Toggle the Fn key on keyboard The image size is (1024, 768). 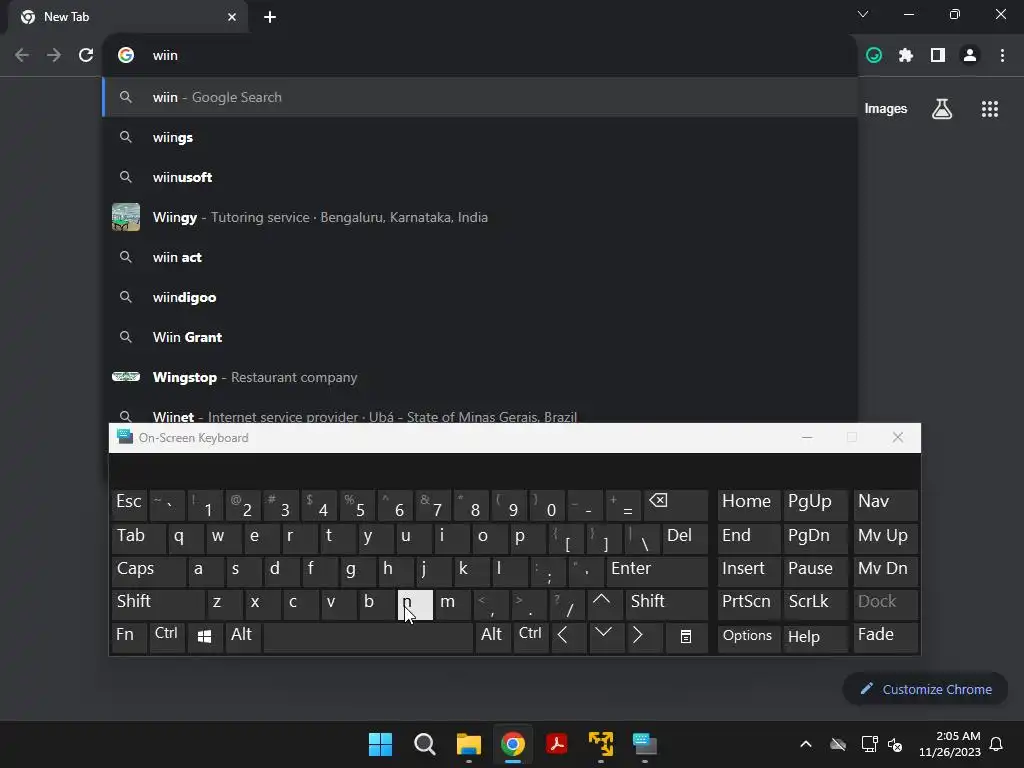click(x=129, y=637)
